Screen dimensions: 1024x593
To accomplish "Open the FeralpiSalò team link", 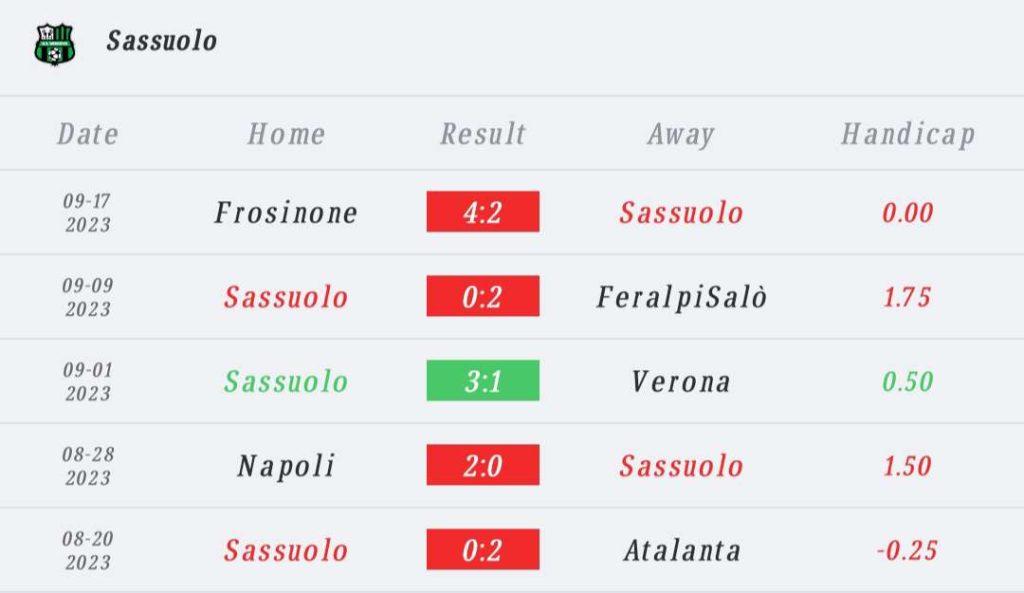I will pos(681,297).
